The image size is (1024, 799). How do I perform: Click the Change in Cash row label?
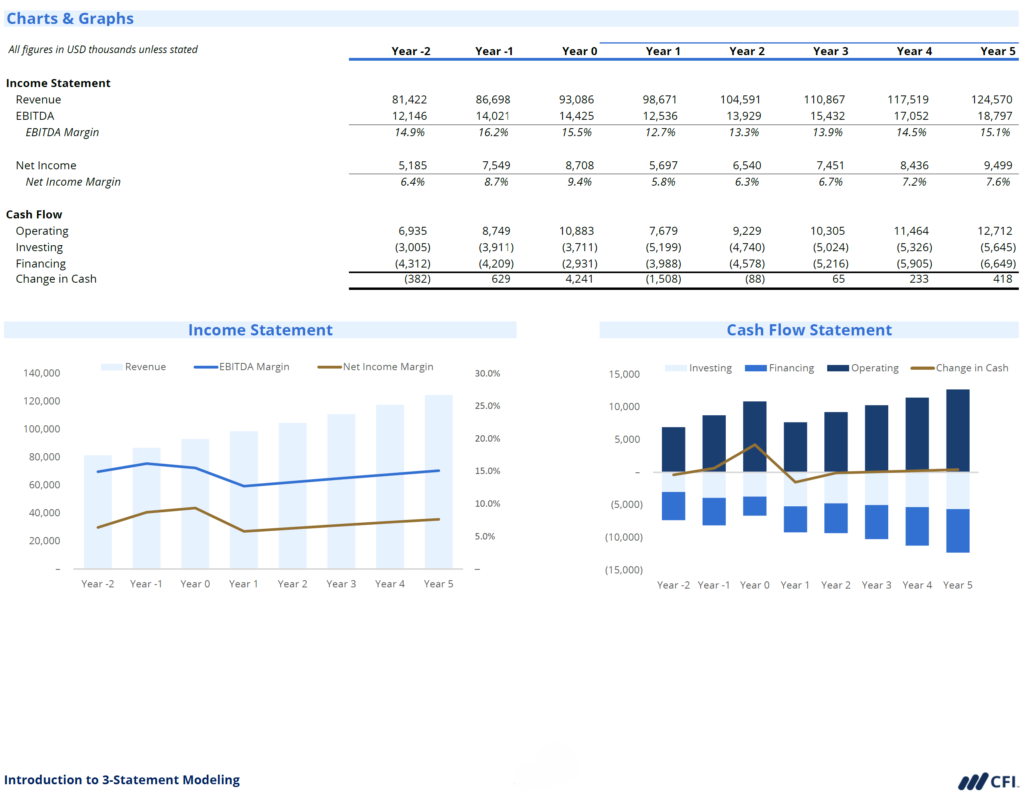coord(56,279)
